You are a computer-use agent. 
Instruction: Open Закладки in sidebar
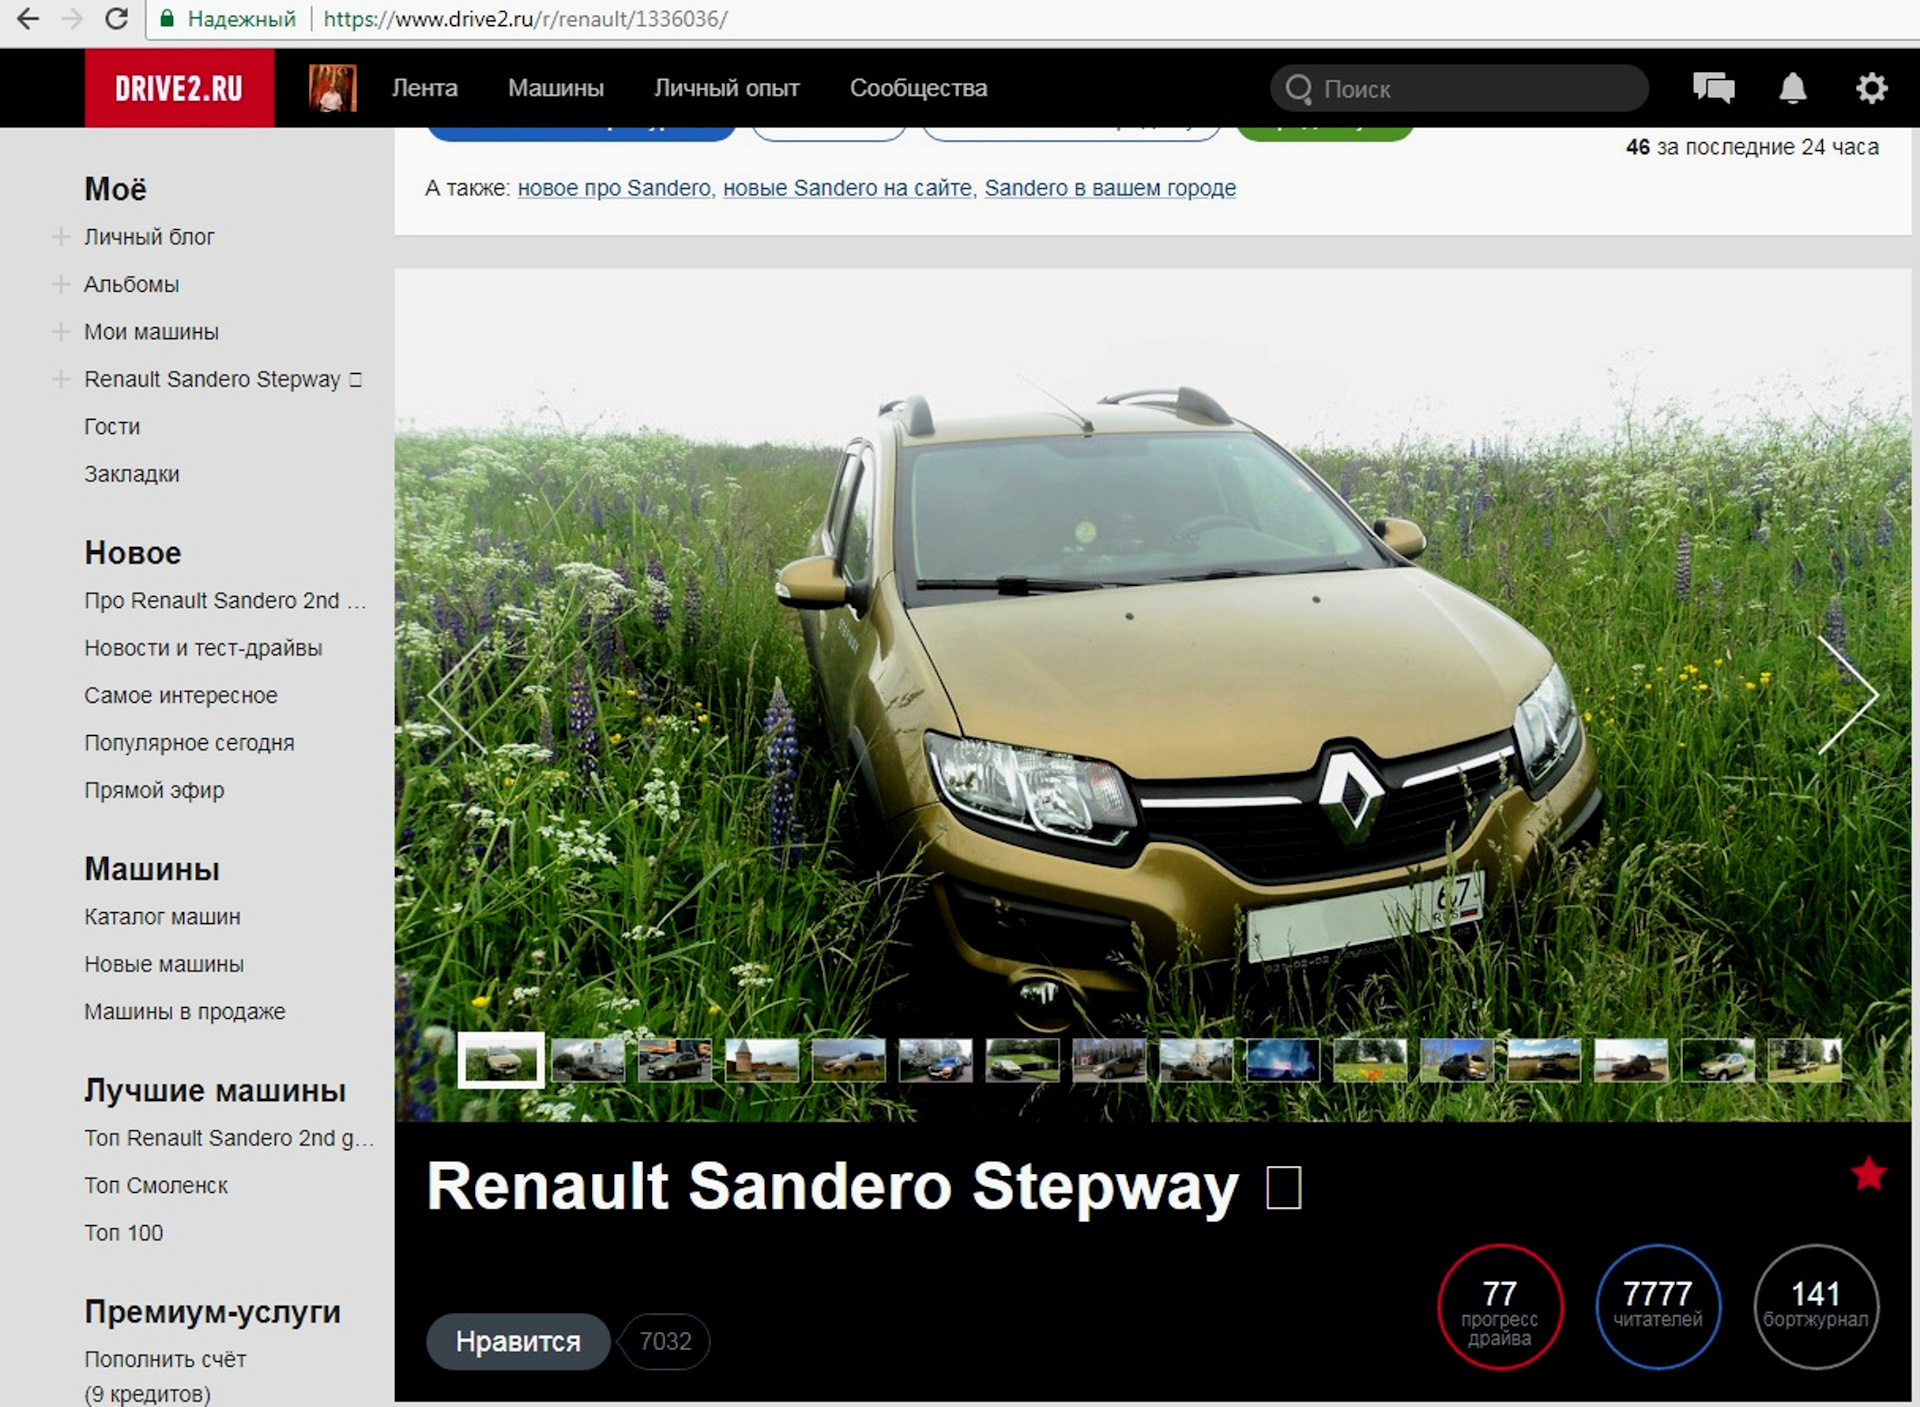pos(132,473)
